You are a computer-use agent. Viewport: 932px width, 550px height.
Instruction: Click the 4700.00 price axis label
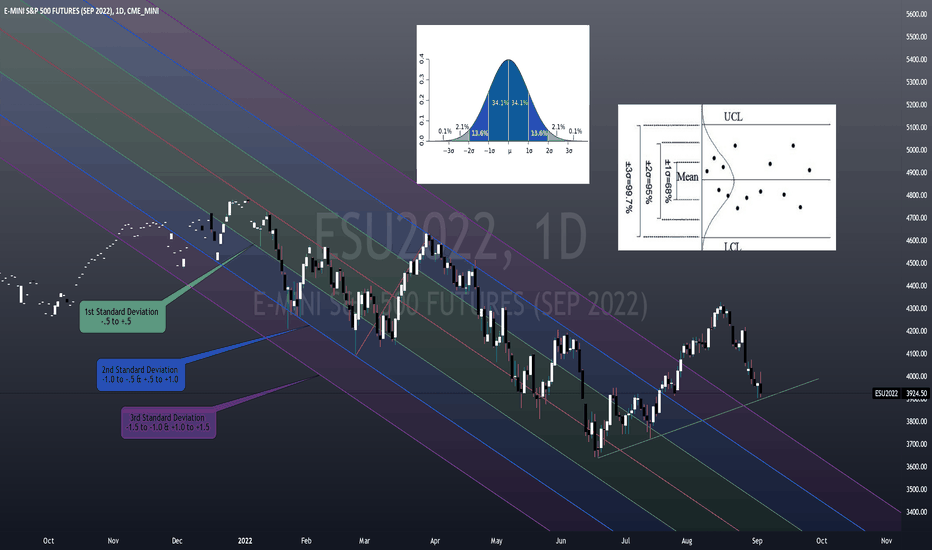coord(916,218)
